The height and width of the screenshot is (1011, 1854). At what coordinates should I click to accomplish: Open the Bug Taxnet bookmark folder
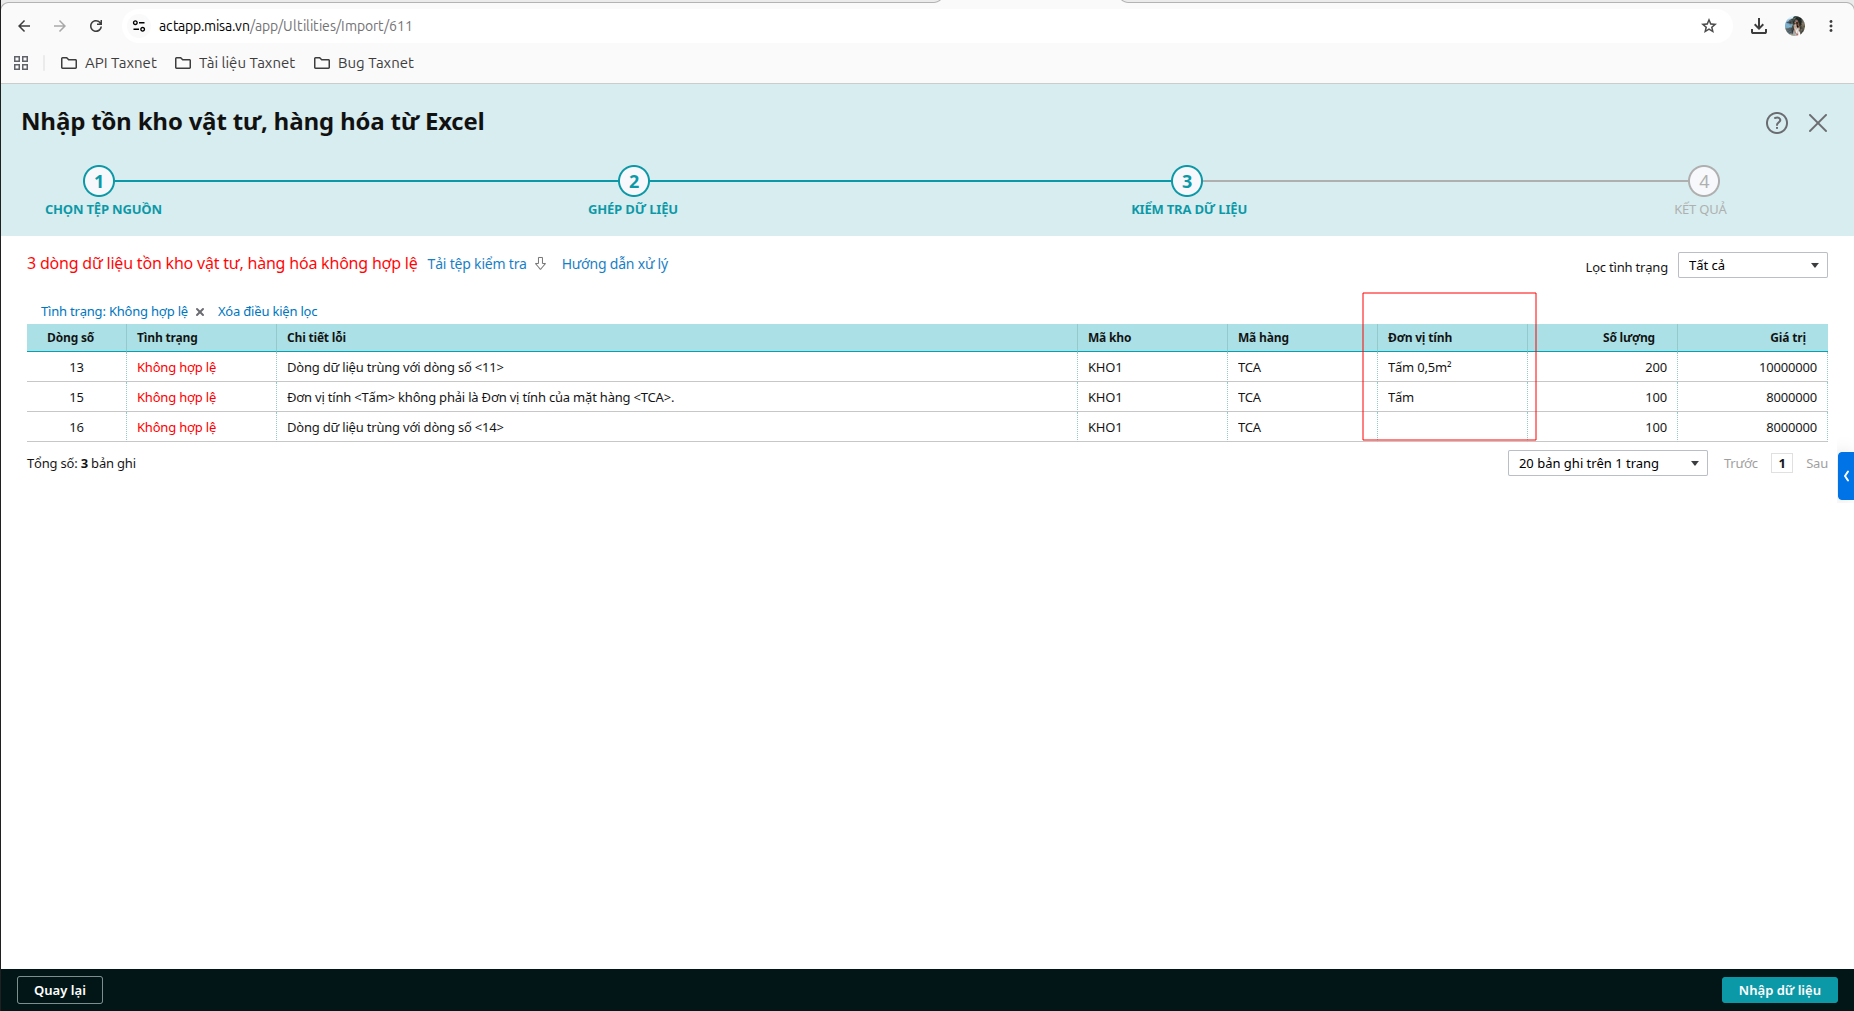click(x=364, y=63)
